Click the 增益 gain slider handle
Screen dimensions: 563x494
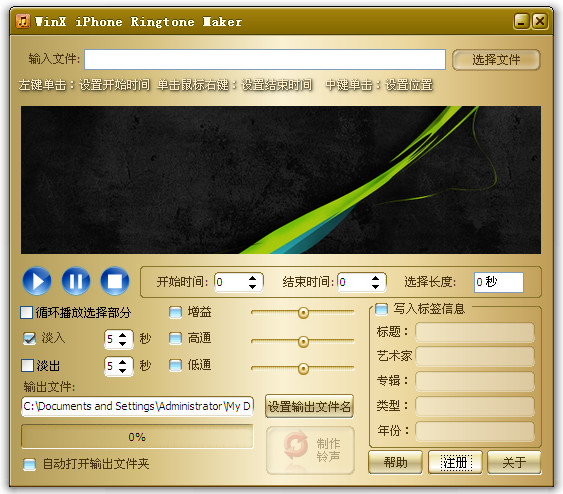303,313
